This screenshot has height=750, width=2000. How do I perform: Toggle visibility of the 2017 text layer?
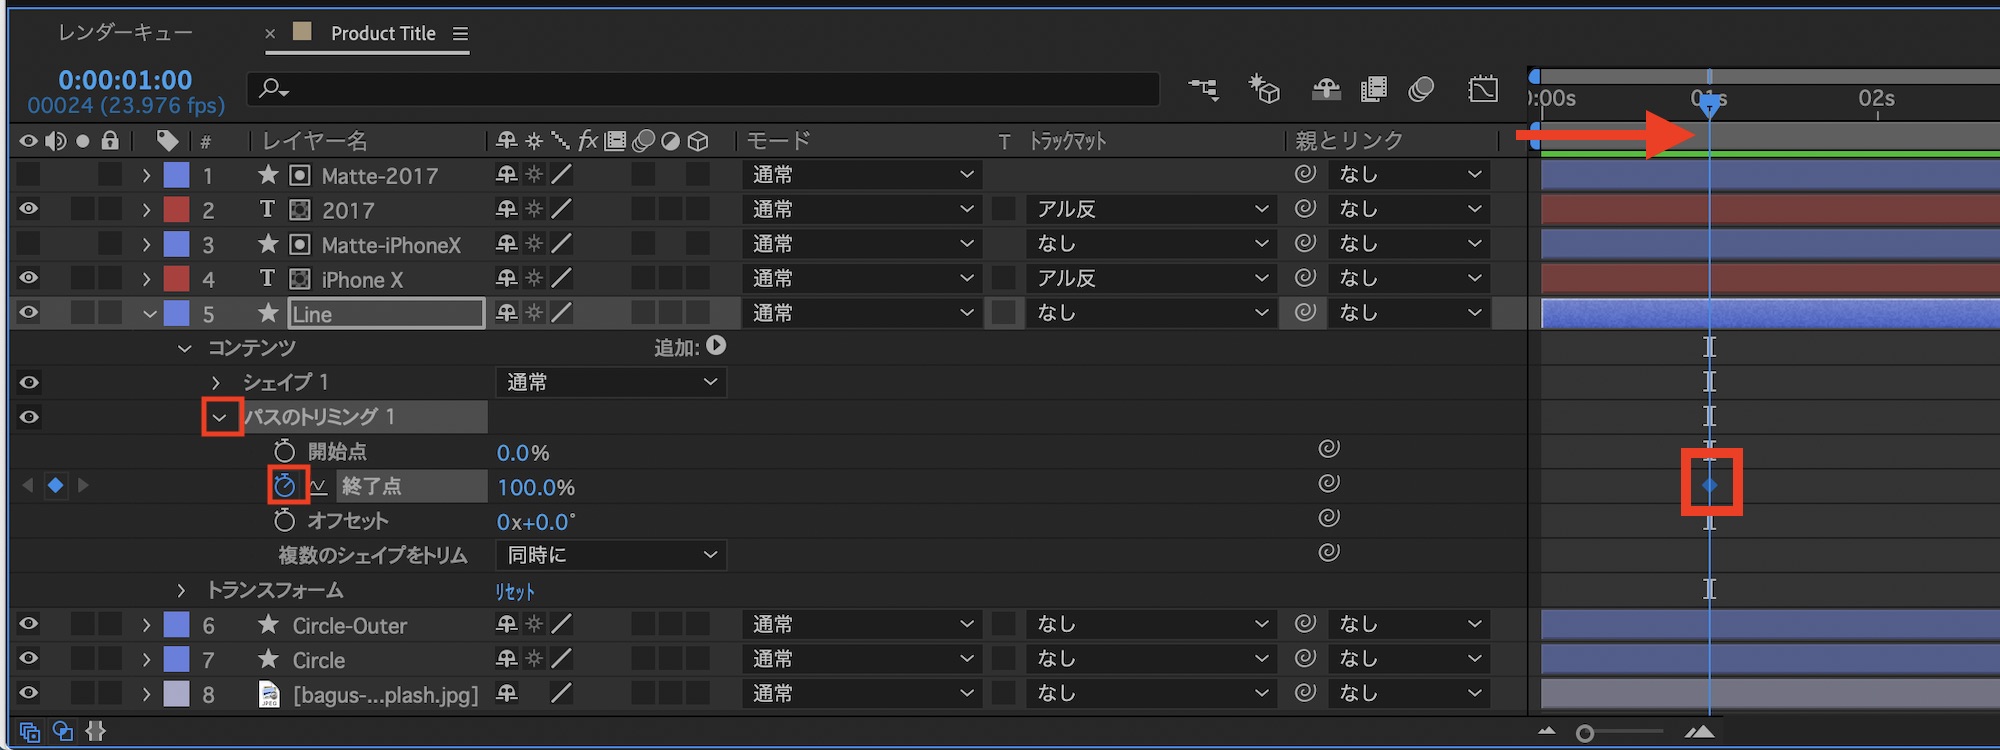tap(29, 209)
